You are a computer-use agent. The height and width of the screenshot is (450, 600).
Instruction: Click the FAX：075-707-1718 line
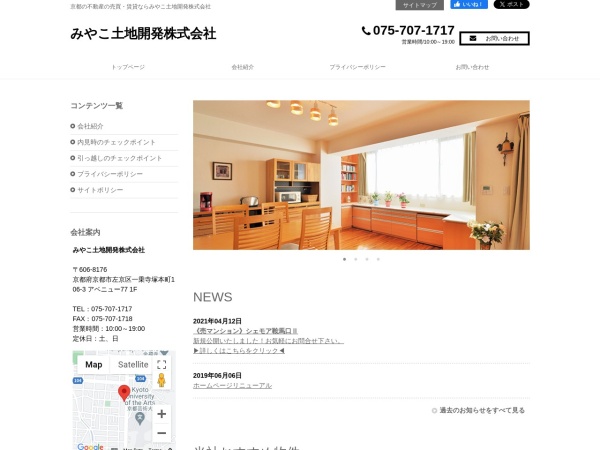102,319
